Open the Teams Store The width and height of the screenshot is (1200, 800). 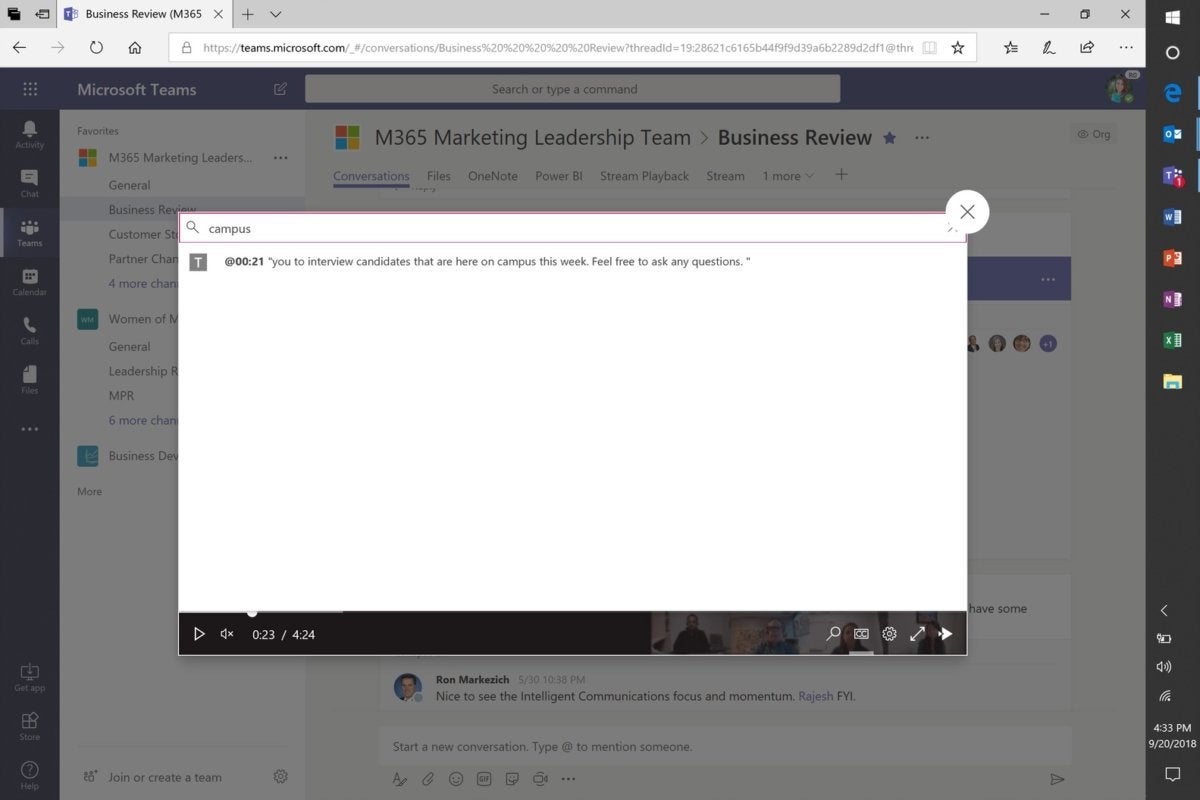[x=29, y=725]
